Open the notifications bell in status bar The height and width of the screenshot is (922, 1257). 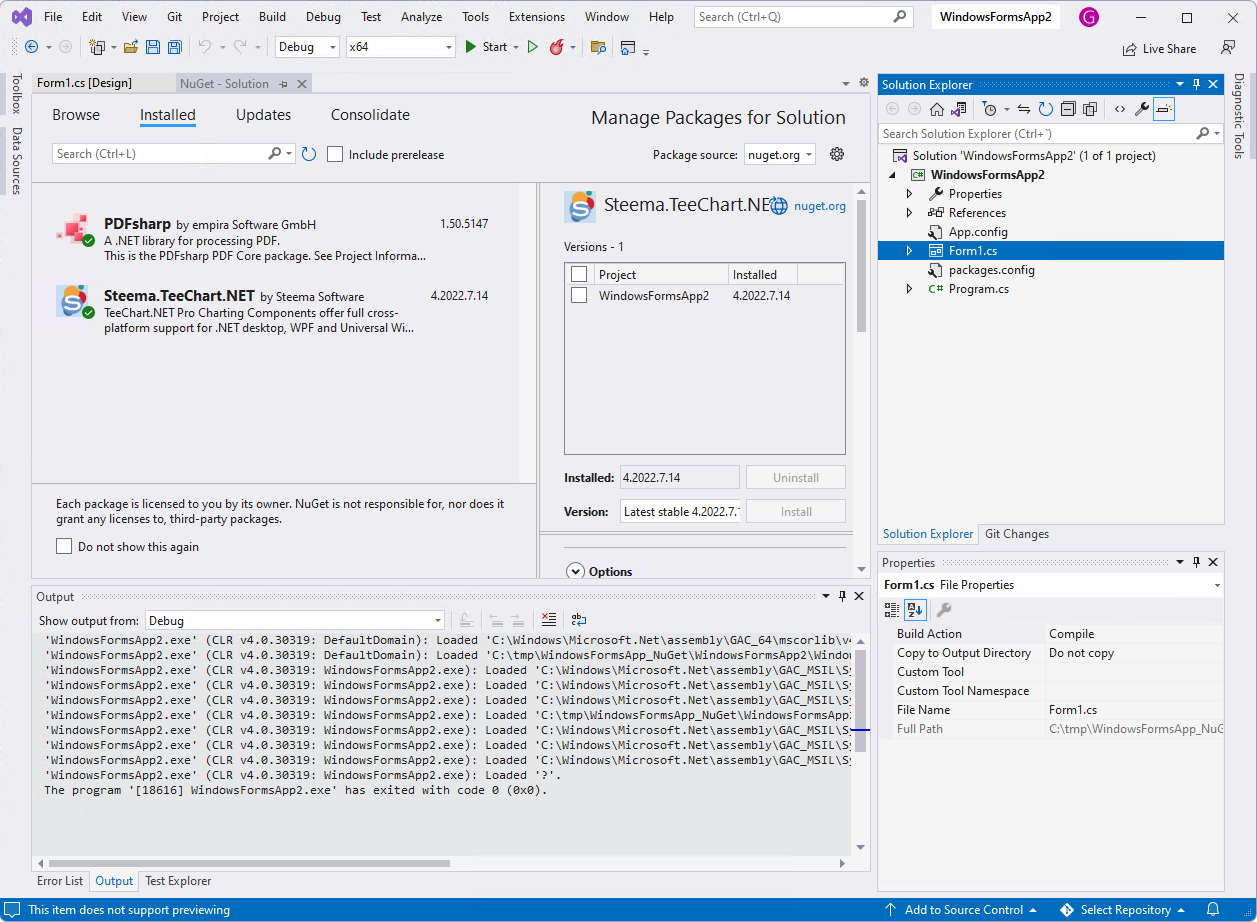[1213, 910]
